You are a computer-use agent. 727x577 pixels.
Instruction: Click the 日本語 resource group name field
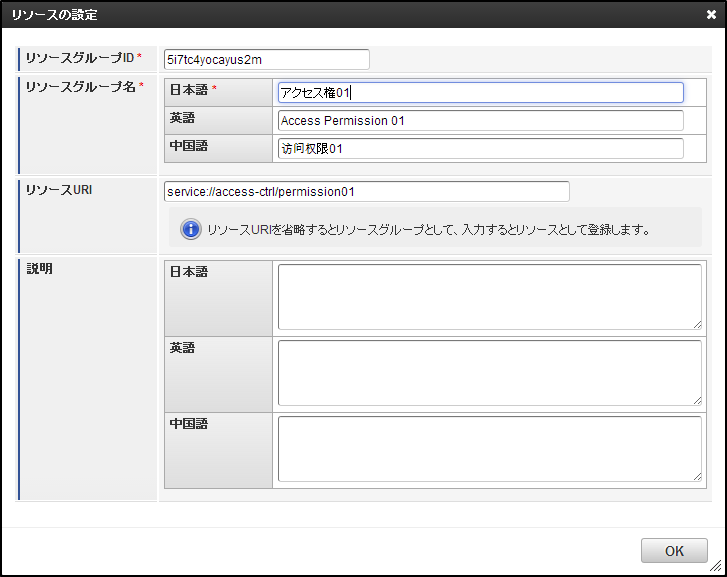click(x=480, y=92)
